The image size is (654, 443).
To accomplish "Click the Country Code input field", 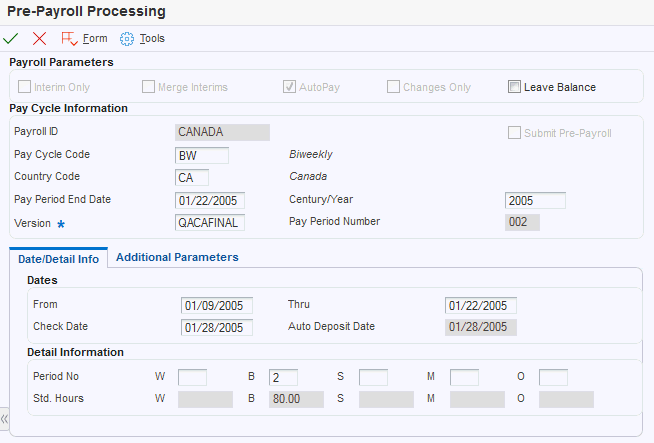I will coord(191,177).
